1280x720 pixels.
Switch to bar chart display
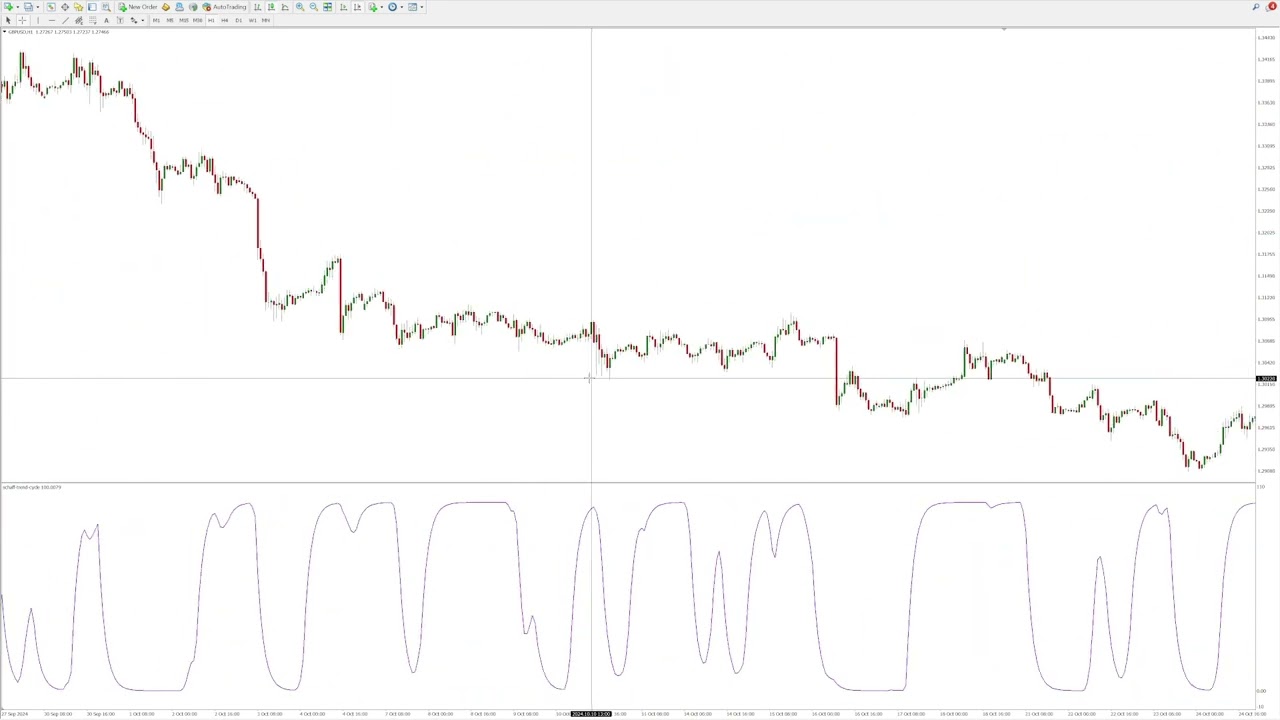click(258, 7)
